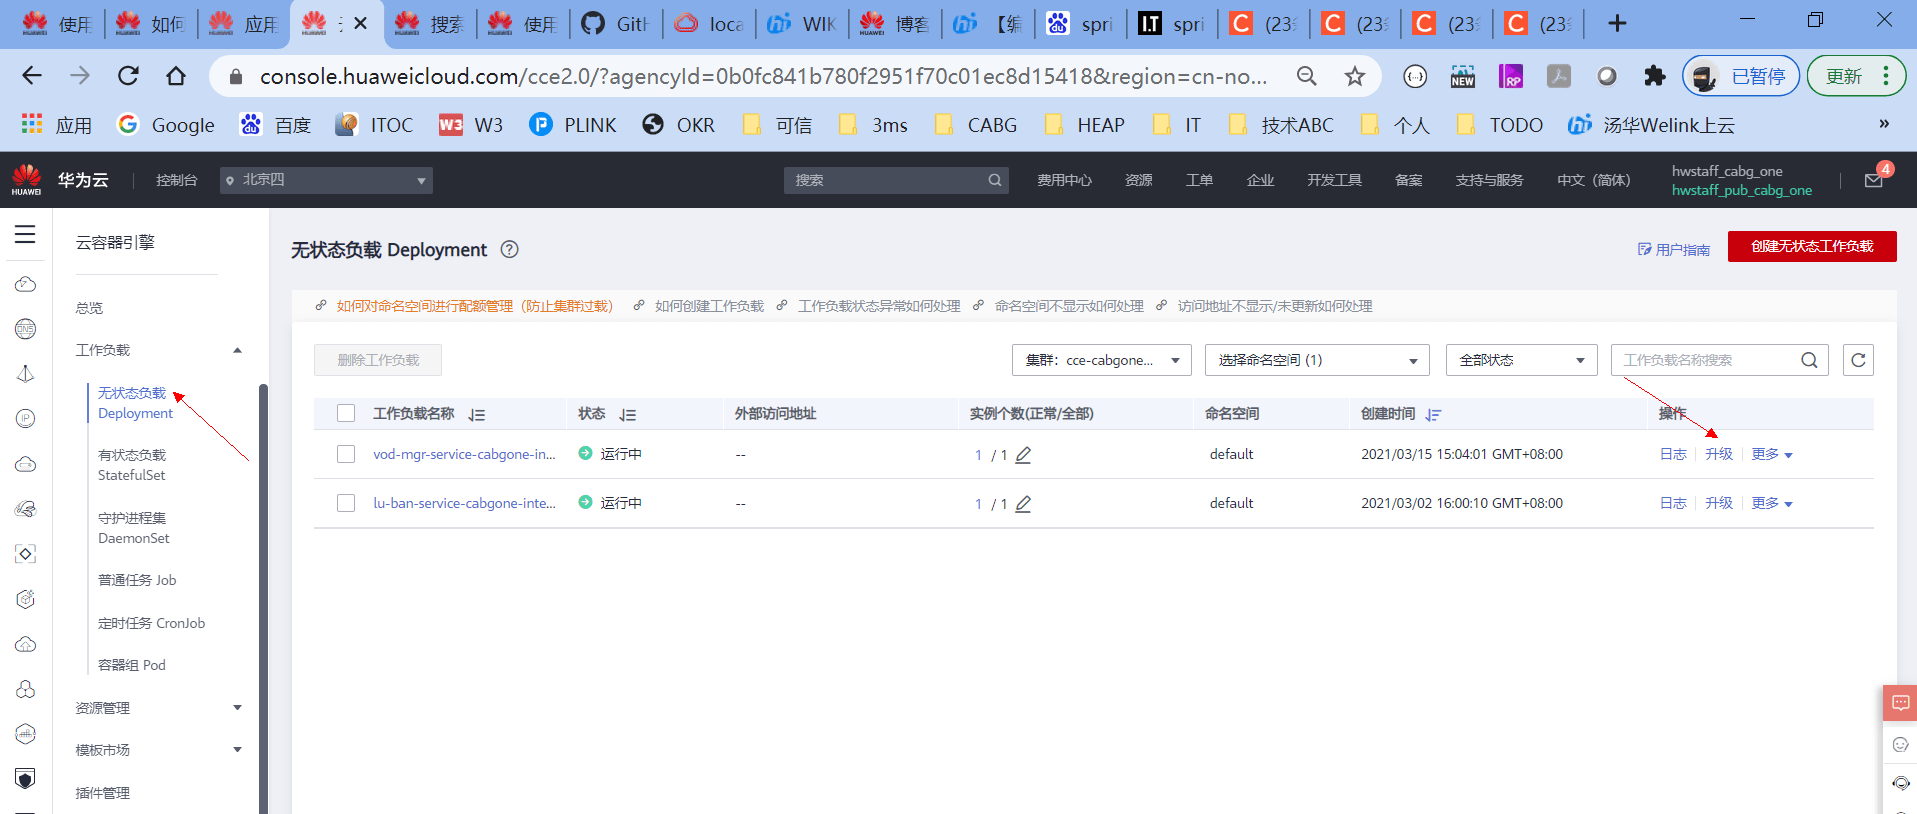Open the 如何创建工作负载 help link
1917x814 pixels.
coord(709,306)
